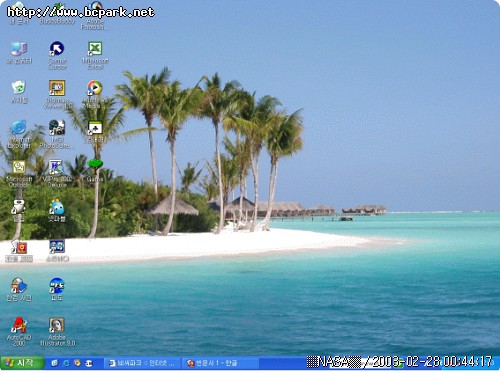
Task: Open the Recycle Bin (휴지통) icon
Action: point(19,92)
